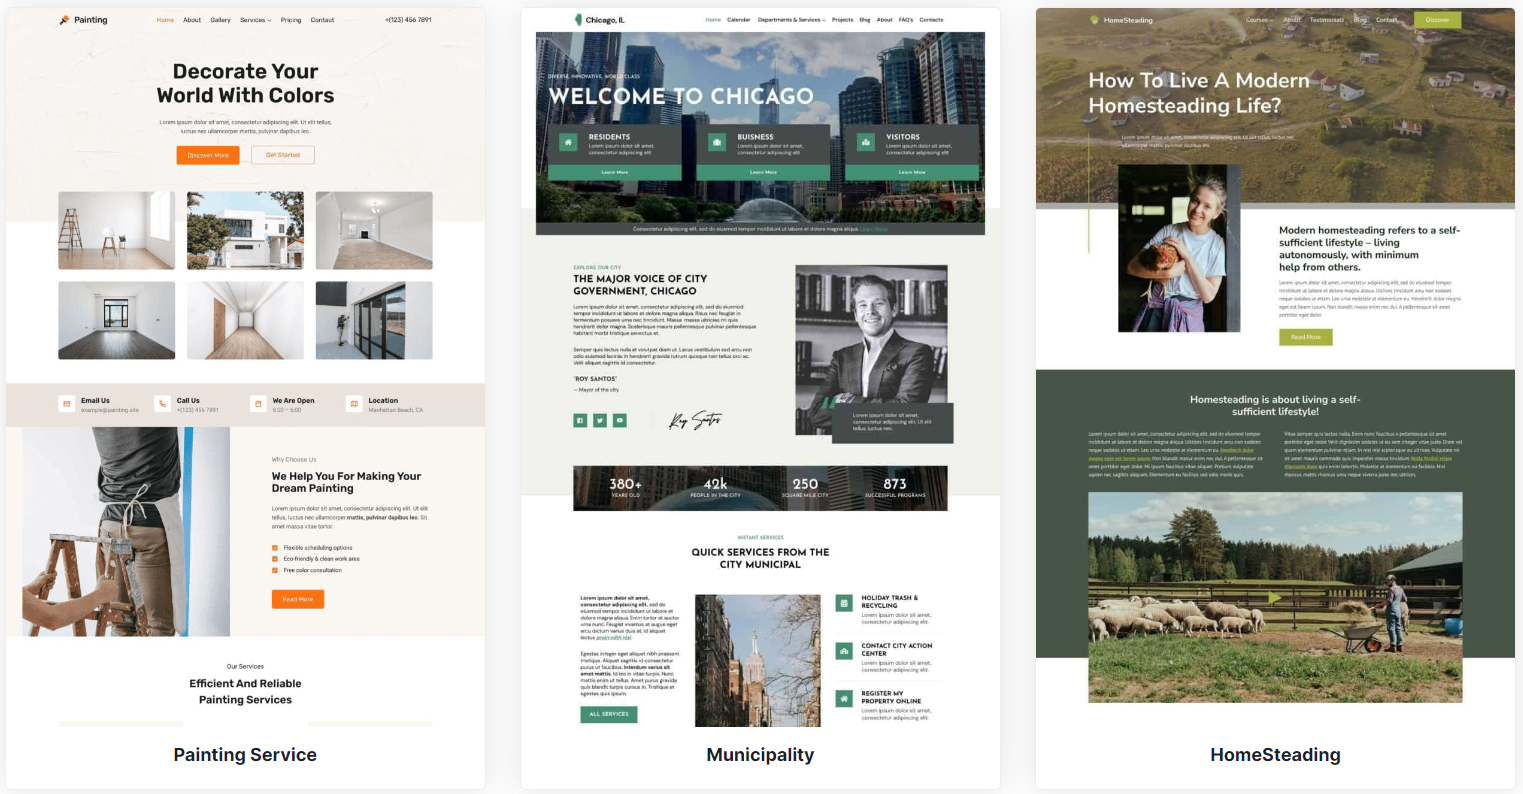The height and width of the screenshot is (794, 1523).
Task: Click the 42k People In The City statistic
Action: (x=715, y=487)
